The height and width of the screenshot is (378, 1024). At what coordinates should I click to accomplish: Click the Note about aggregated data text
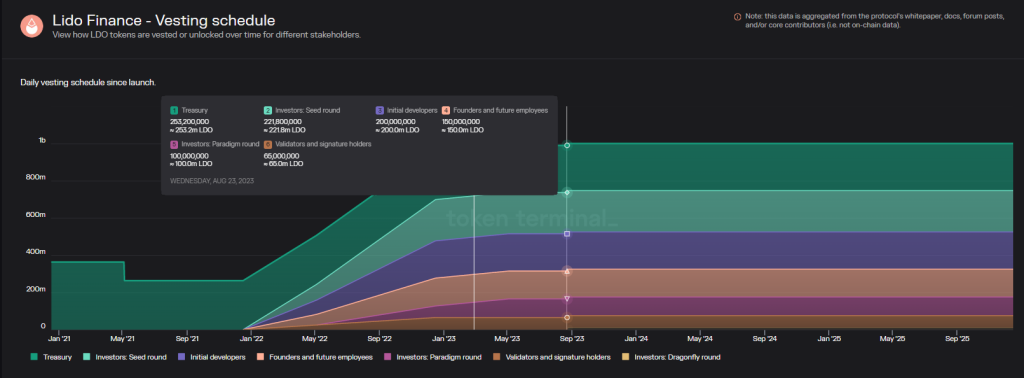(x=874, y=21)
